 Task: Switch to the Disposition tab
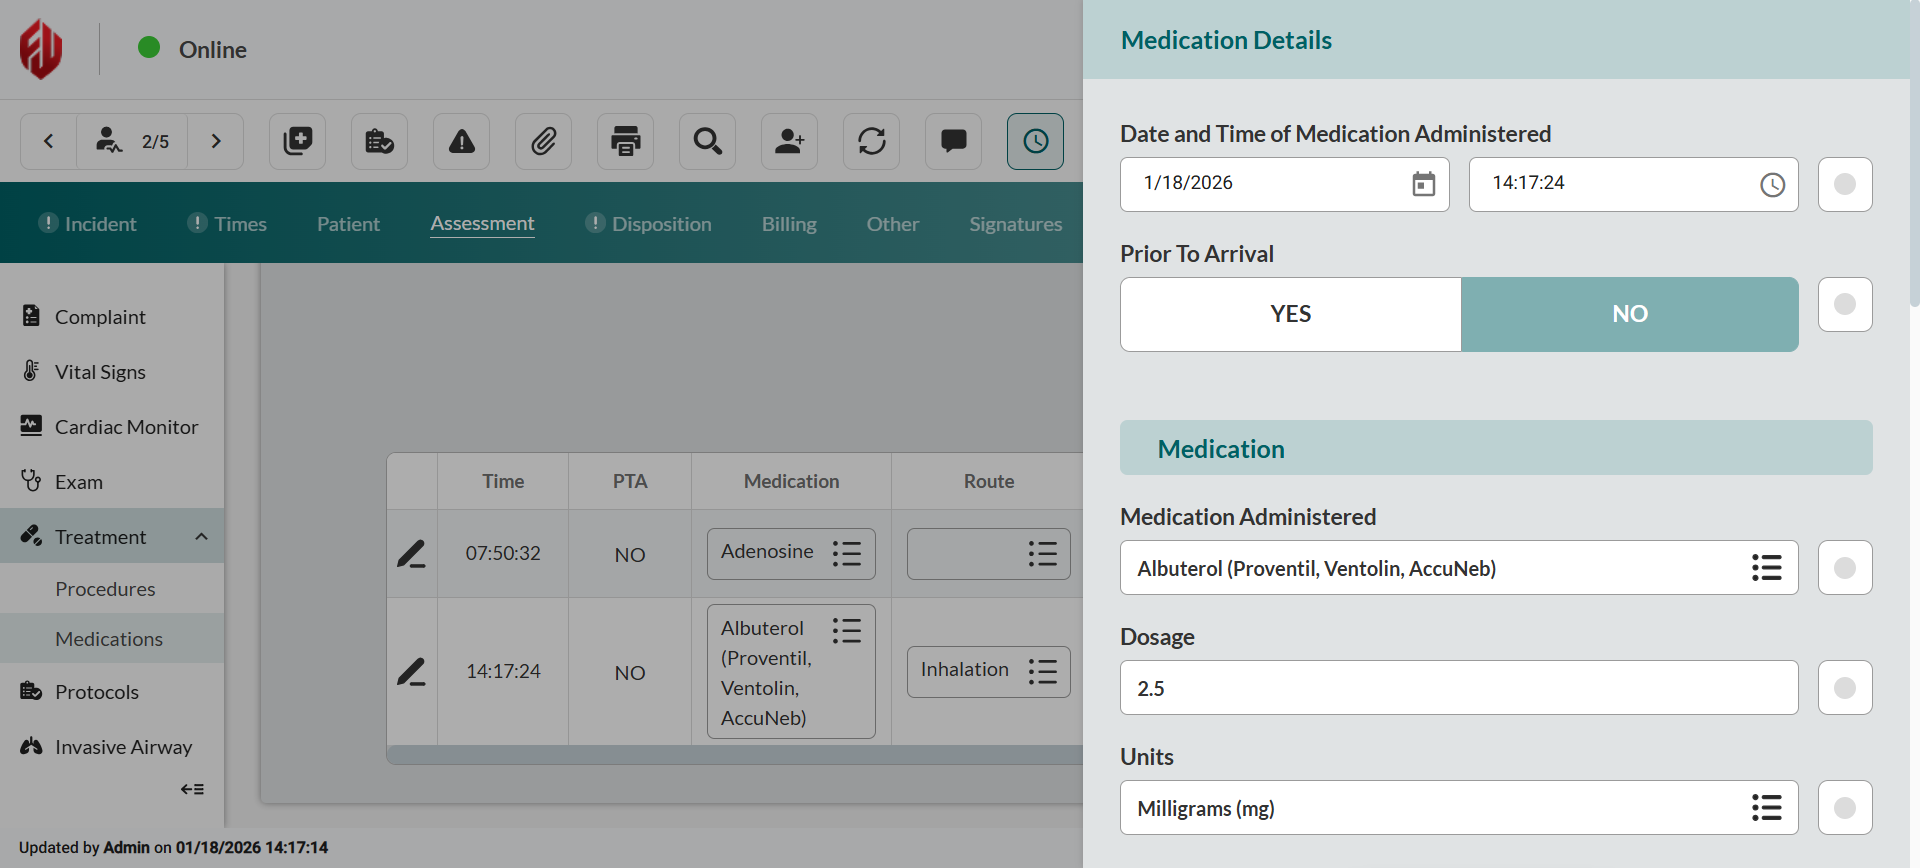point(649,224)
